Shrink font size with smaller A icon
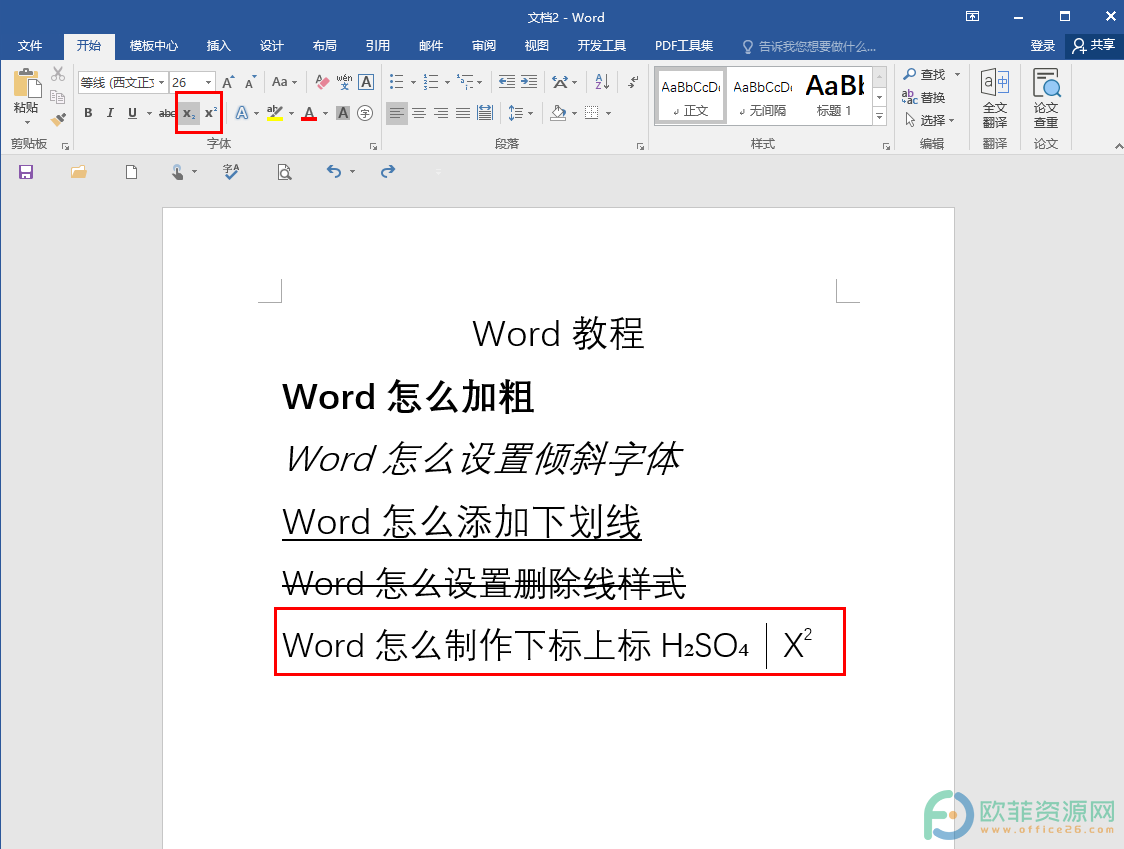This screenshot has height=849, width=1124. pos(250,82)
